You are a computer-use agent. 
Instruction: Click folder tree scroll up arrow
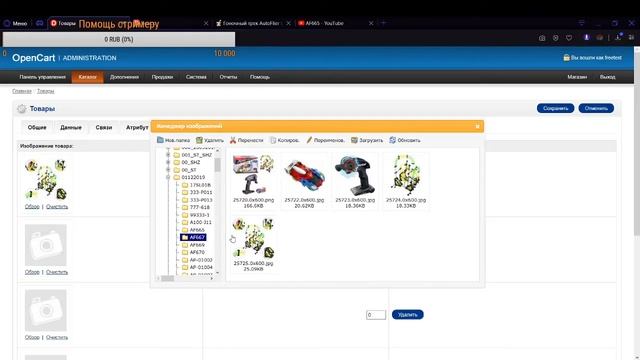point(217,151)
